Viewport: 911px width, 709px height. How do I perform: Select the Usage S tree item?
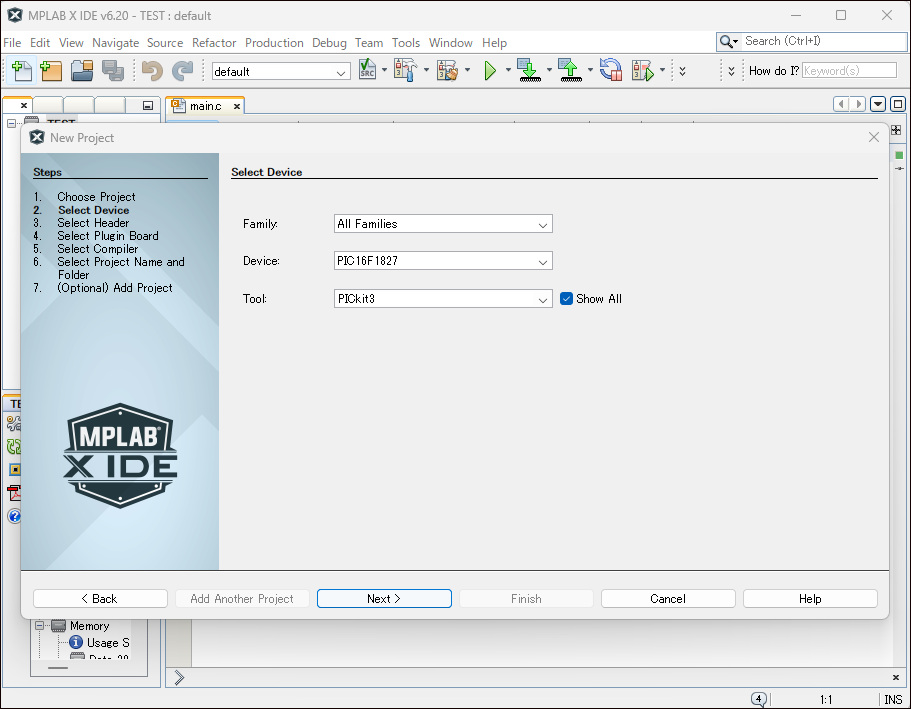(108, 643)
